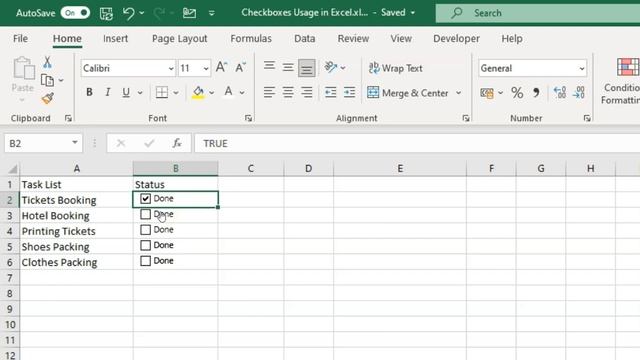Check the Clothes Packing Done checkbox

coord(145,260)
